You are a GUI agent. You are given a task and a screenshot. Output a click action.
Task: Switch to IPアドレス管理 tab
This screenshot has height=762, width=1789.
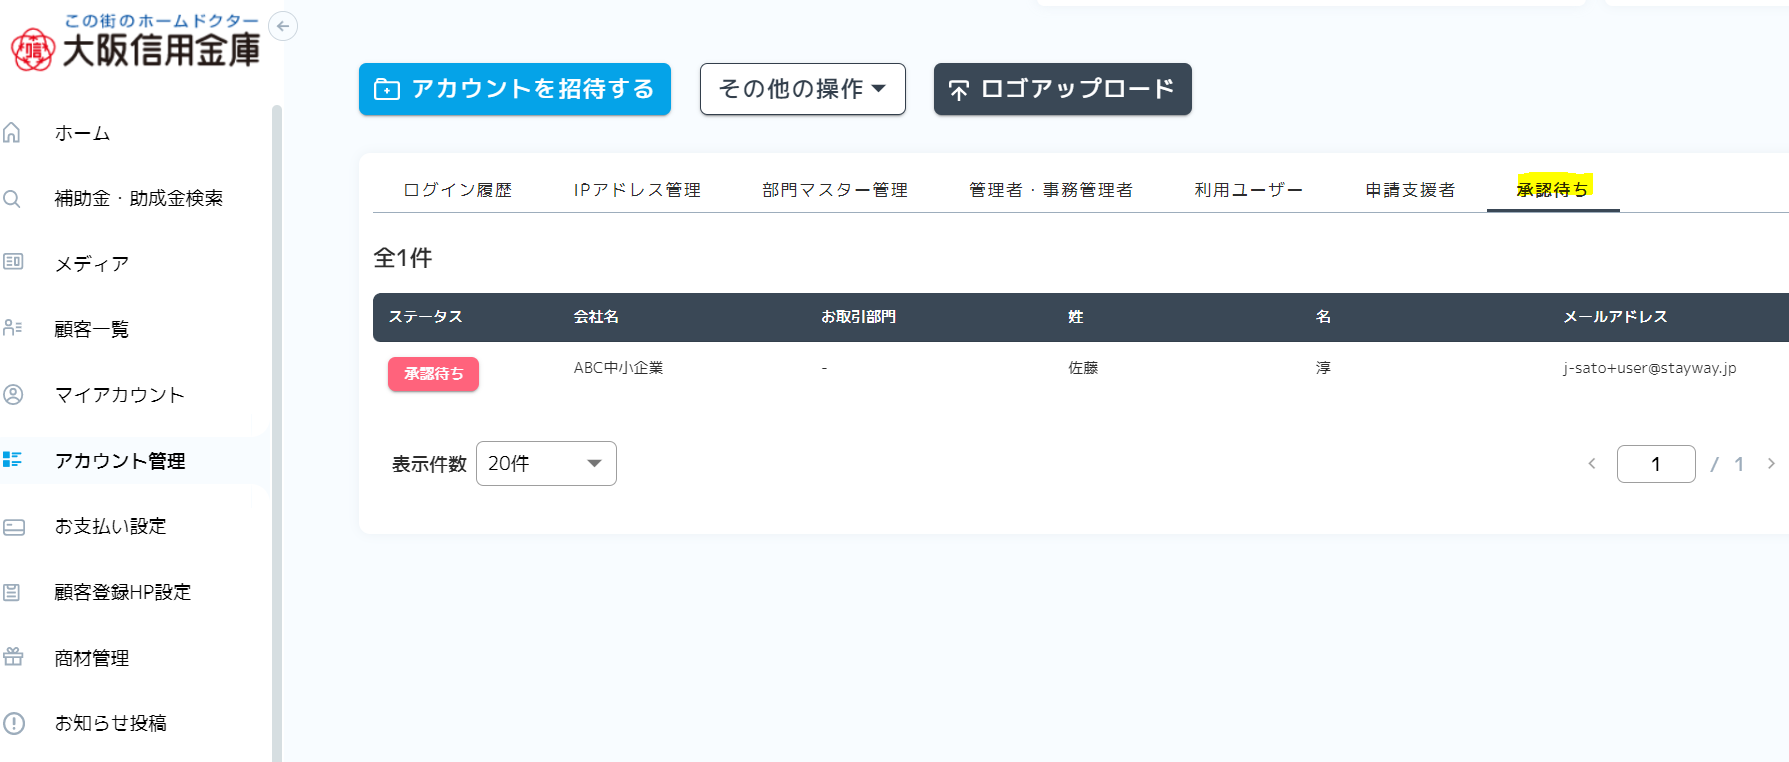click(x=637, y=190)
